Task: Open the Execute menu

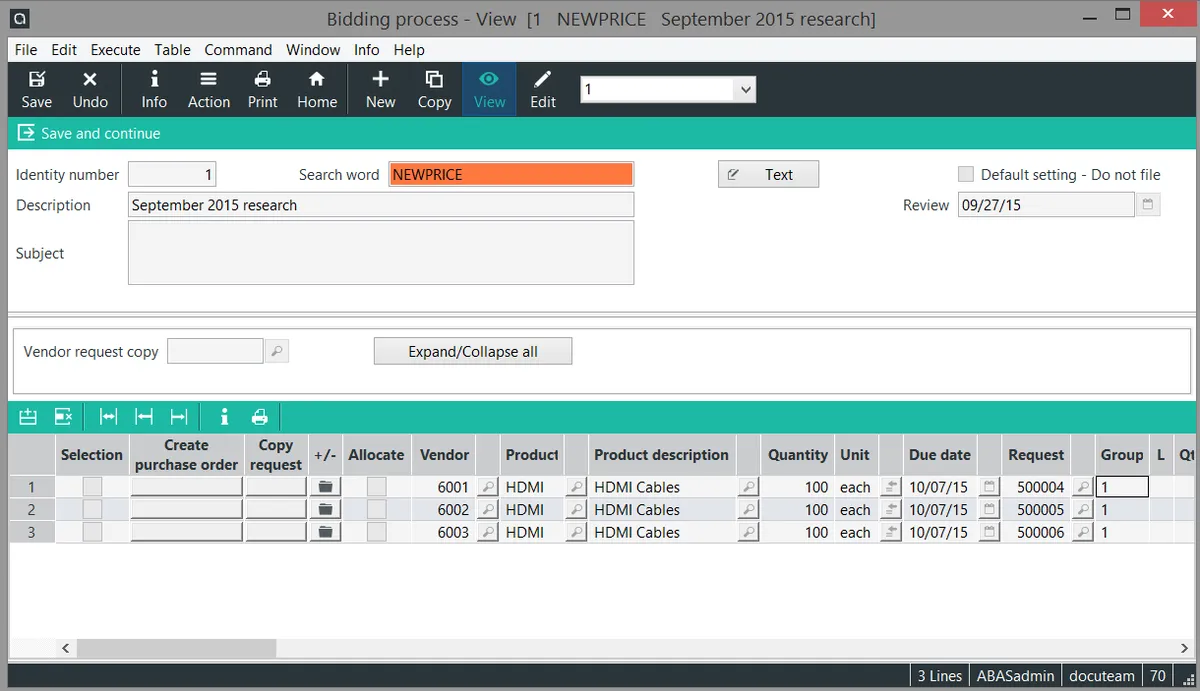Action: 115,50
